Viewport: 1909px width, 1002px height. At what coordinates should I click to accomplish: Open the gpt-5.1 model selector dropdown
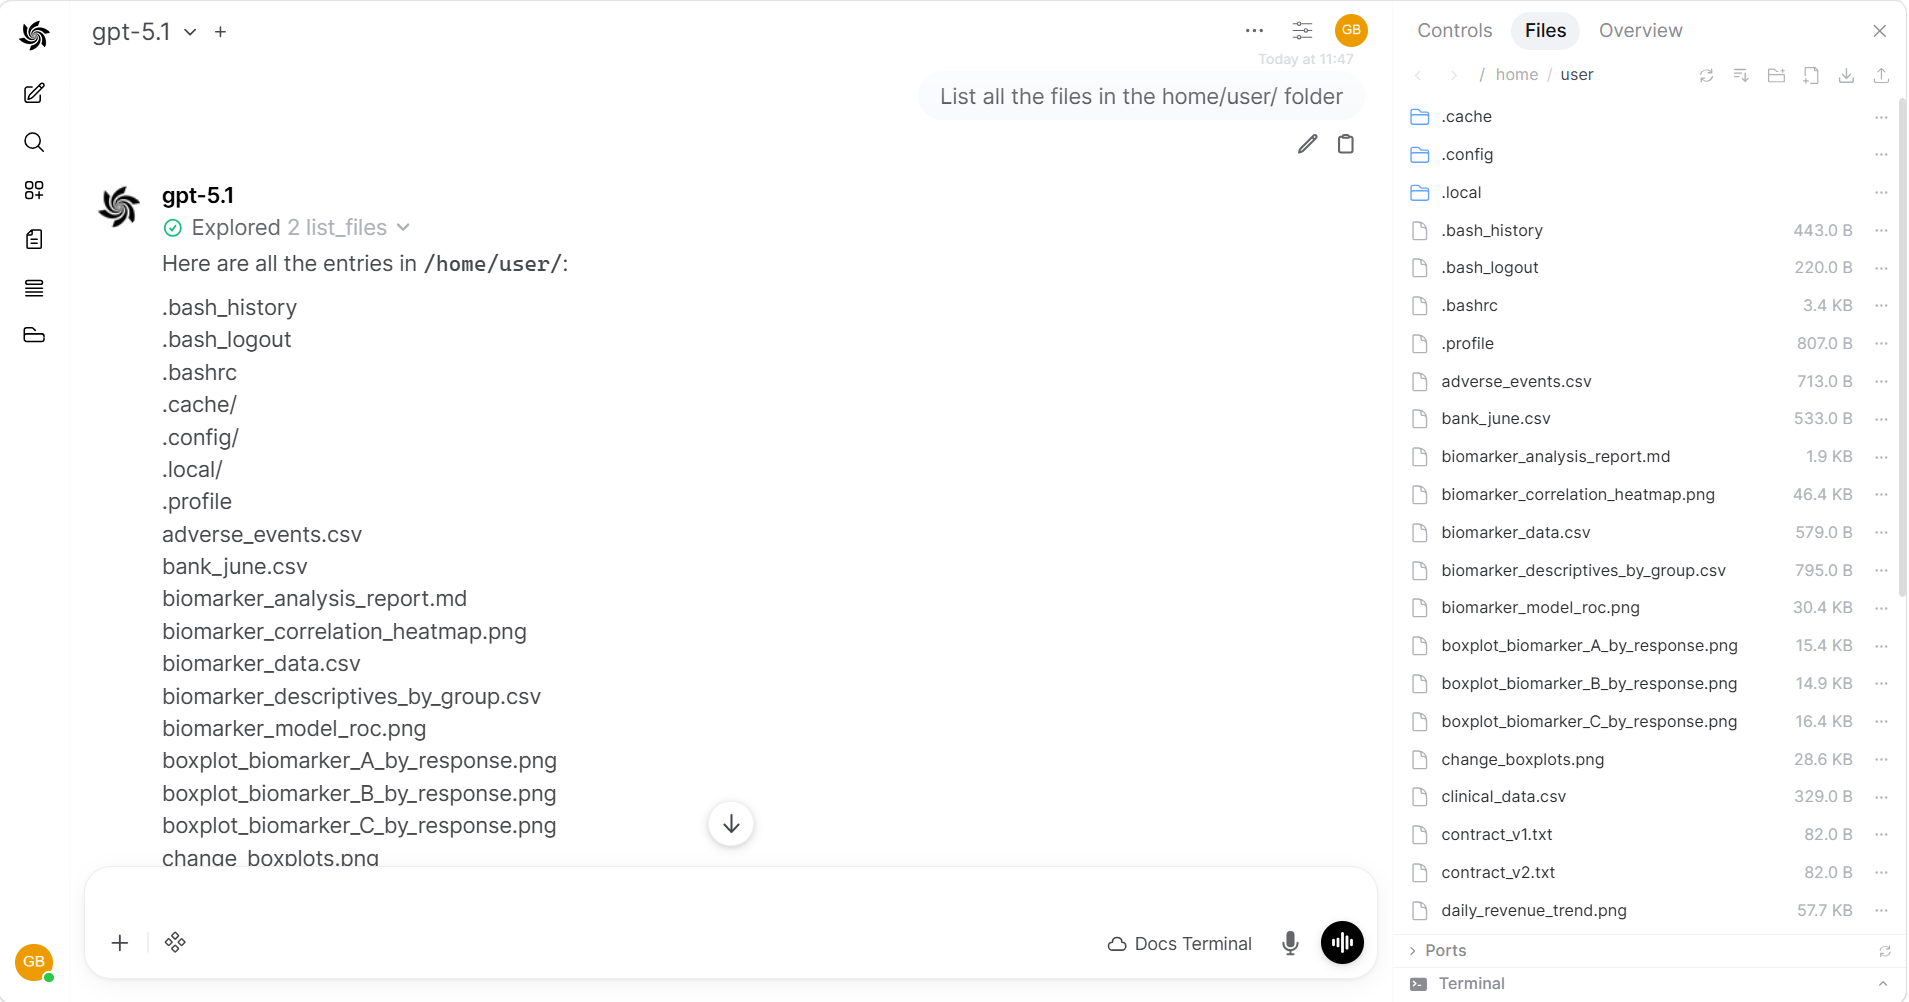(x=144, y=32)
